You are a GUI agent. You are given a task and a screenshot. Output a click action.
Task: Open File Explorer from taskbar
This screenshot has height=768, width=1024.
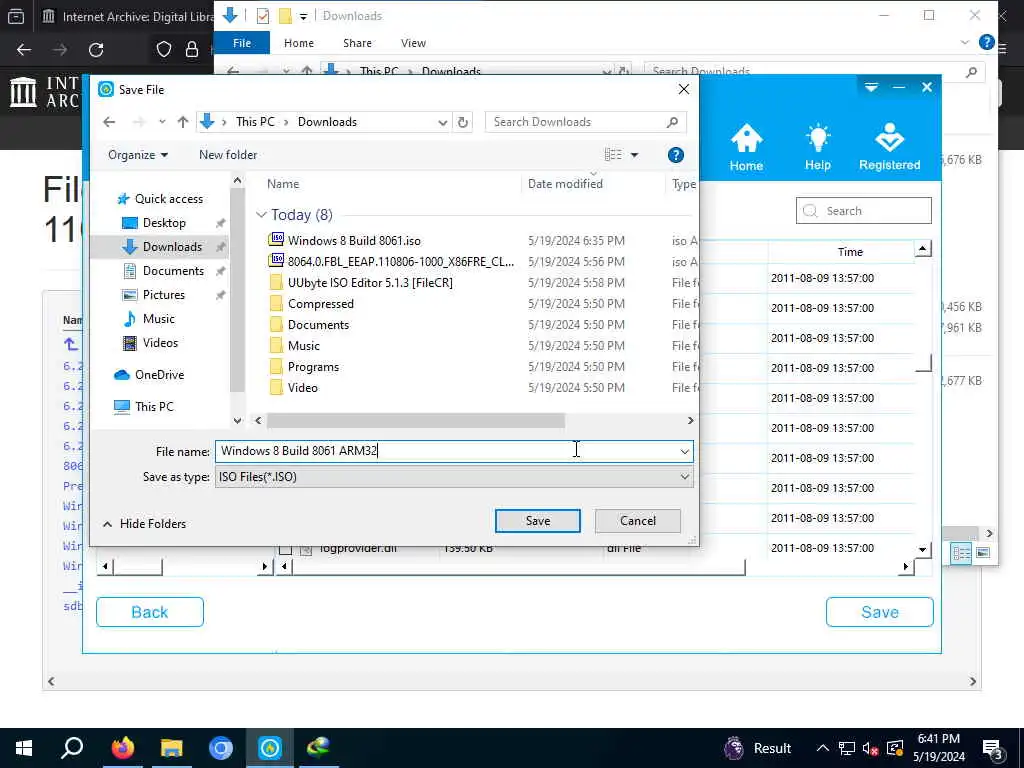[x=172, y=748]
